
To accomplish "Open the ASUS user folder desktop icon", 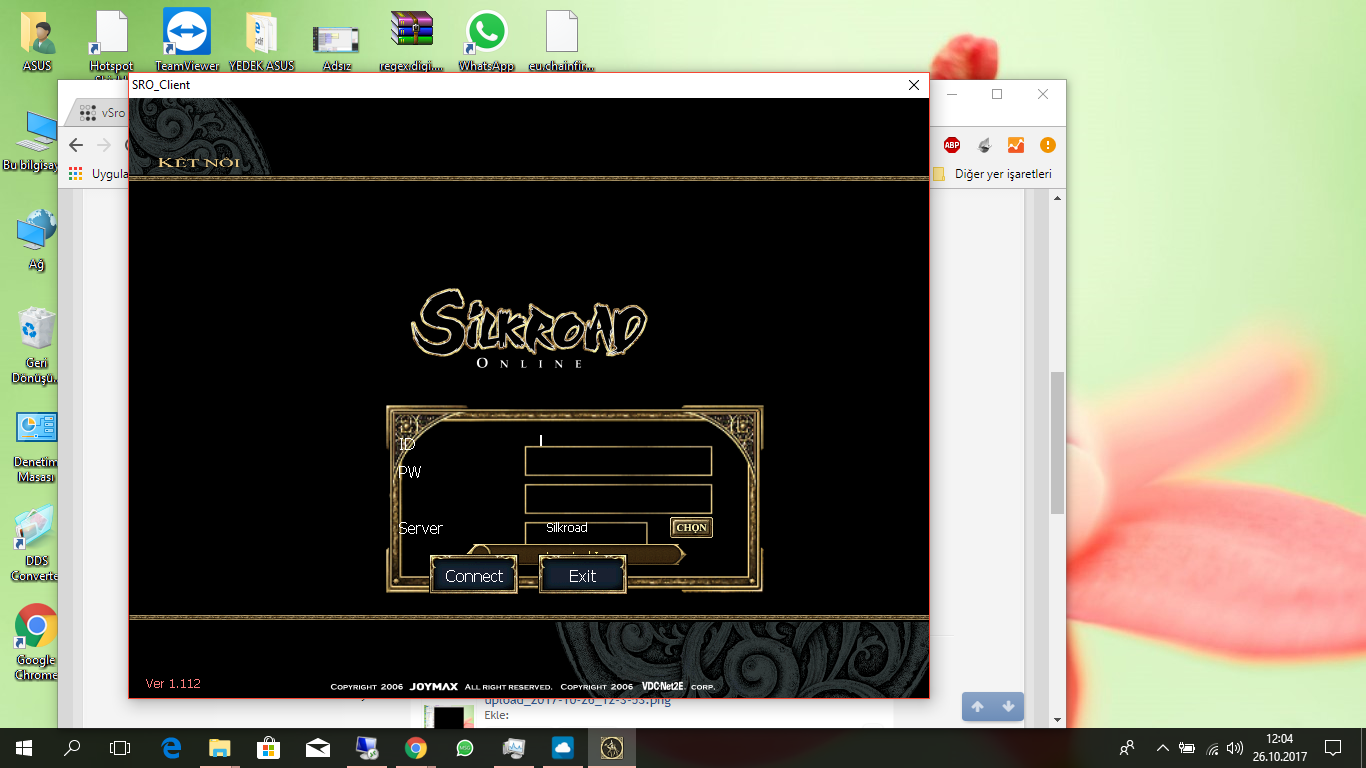I will tap(38, 41).
